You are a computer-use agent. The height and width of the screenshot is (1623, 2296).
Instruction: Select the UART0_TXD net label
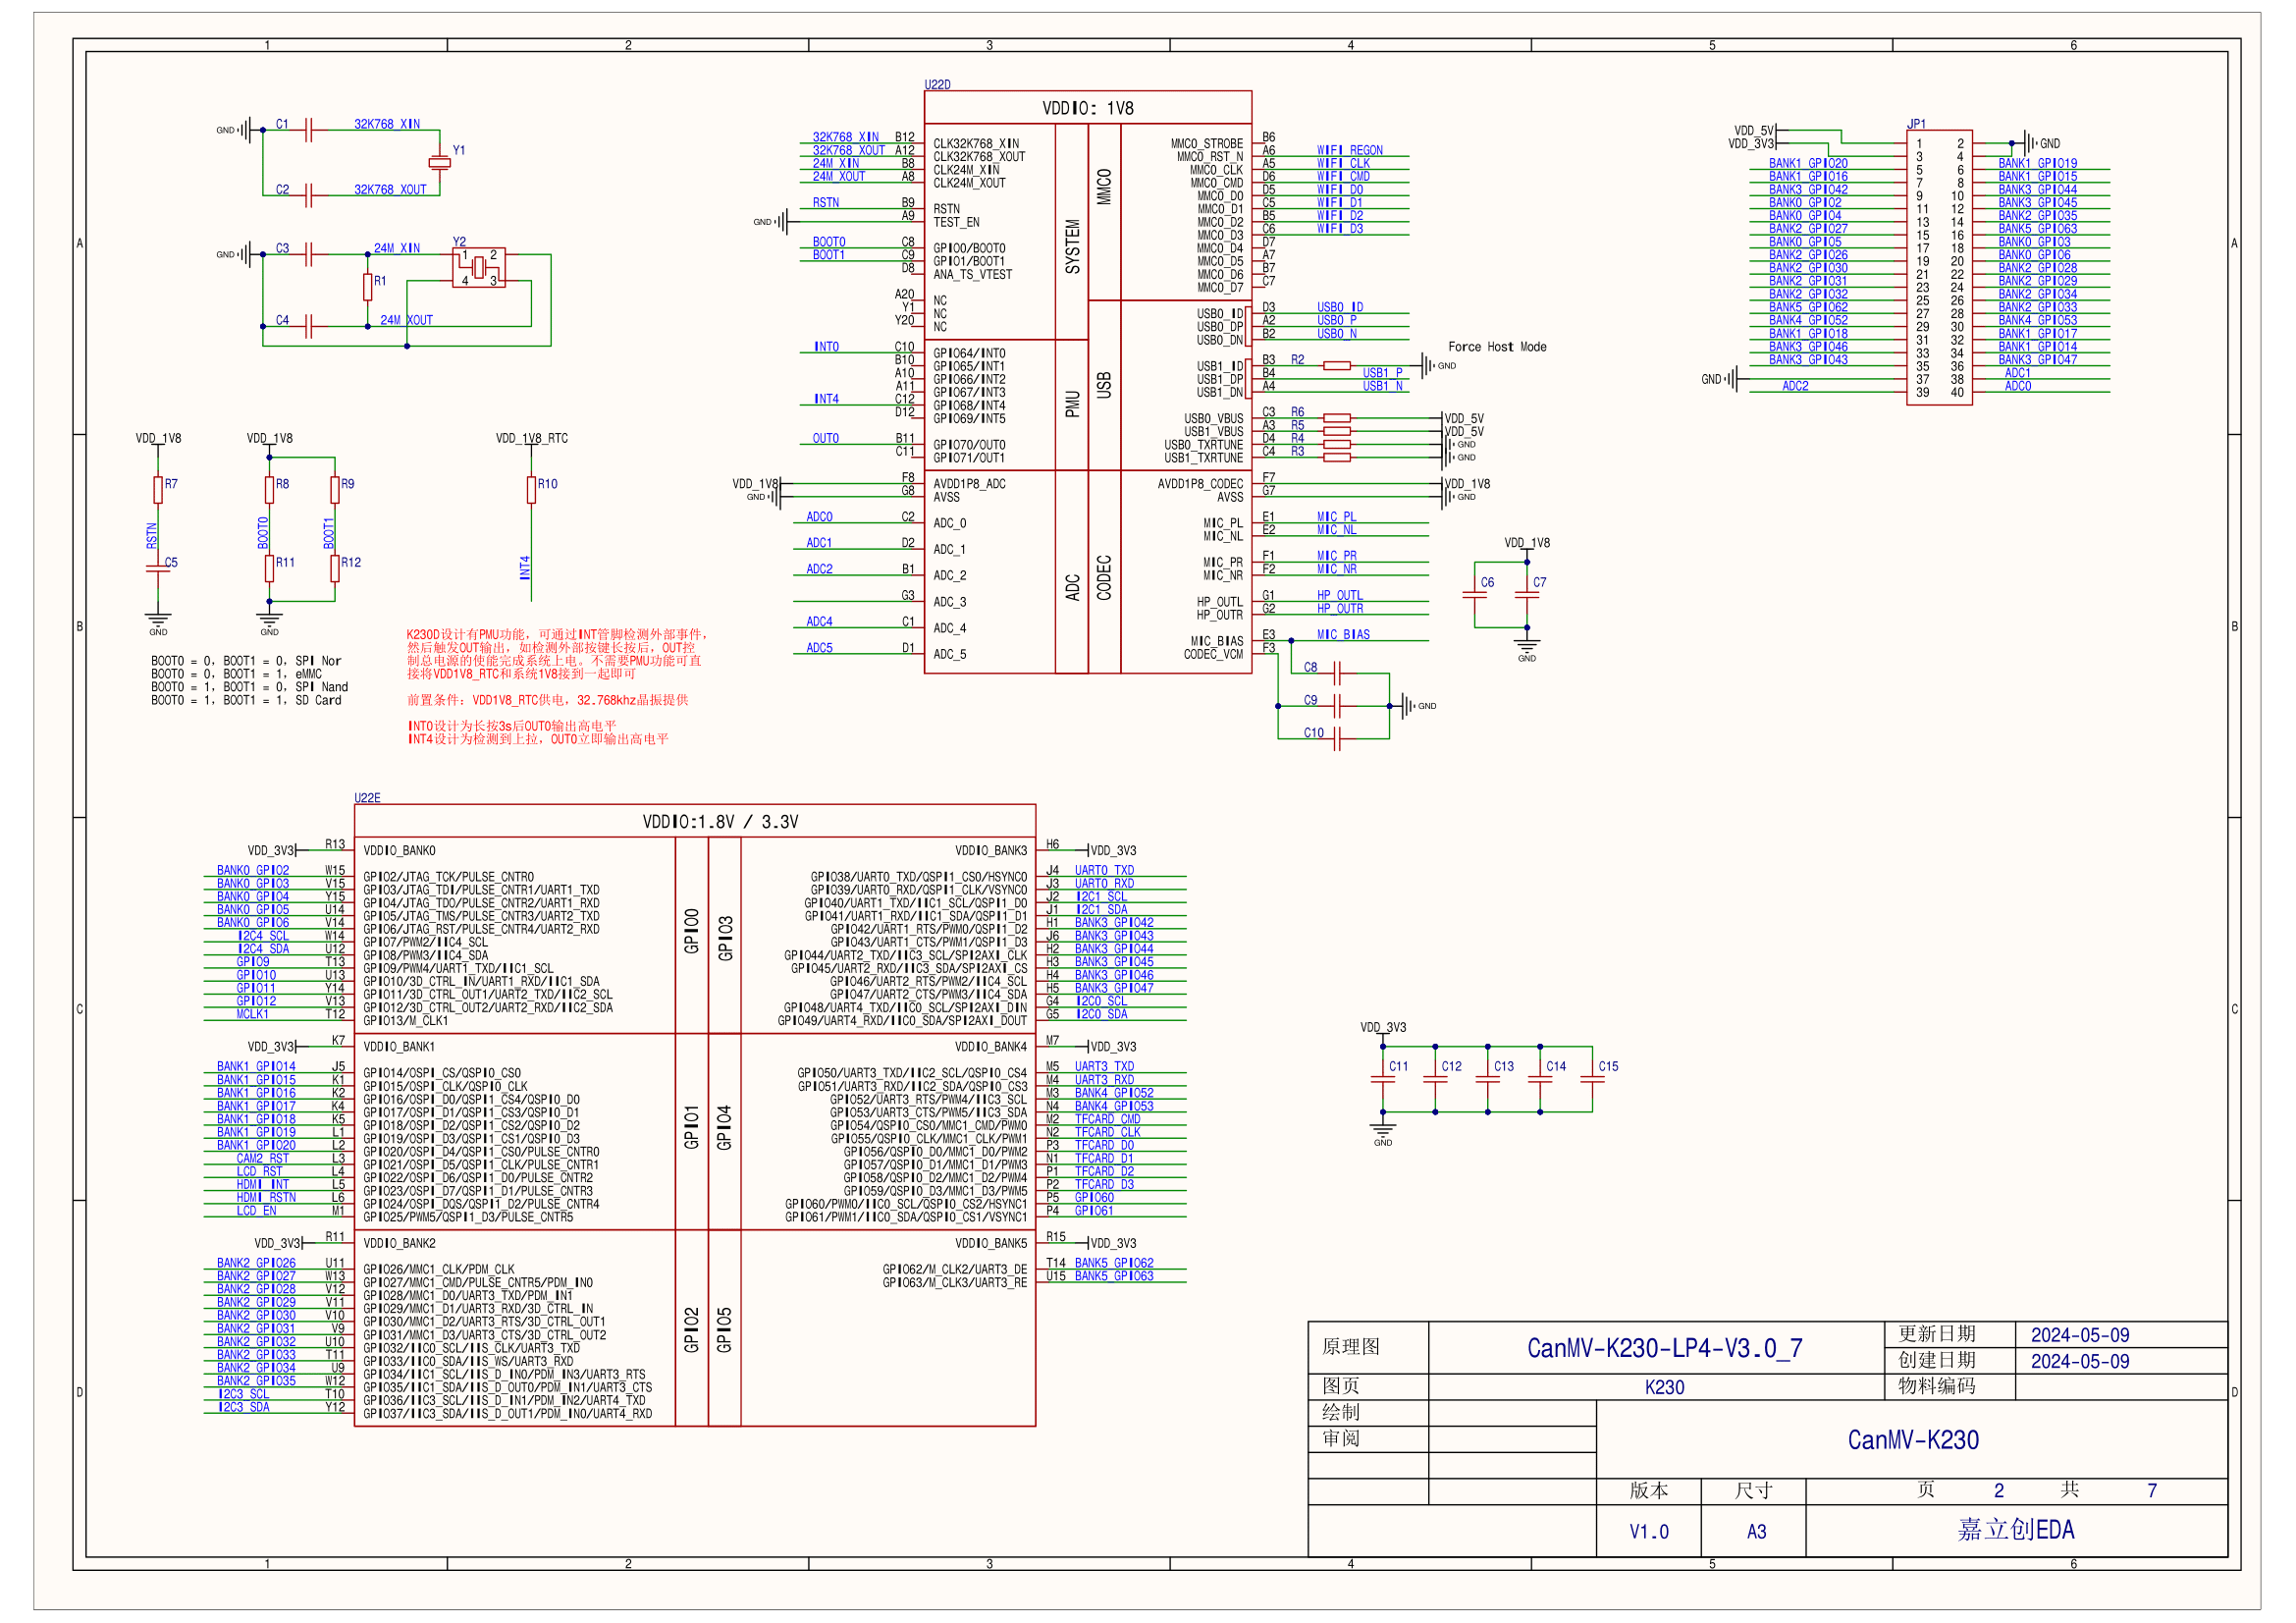click(x=1104, y=871)
